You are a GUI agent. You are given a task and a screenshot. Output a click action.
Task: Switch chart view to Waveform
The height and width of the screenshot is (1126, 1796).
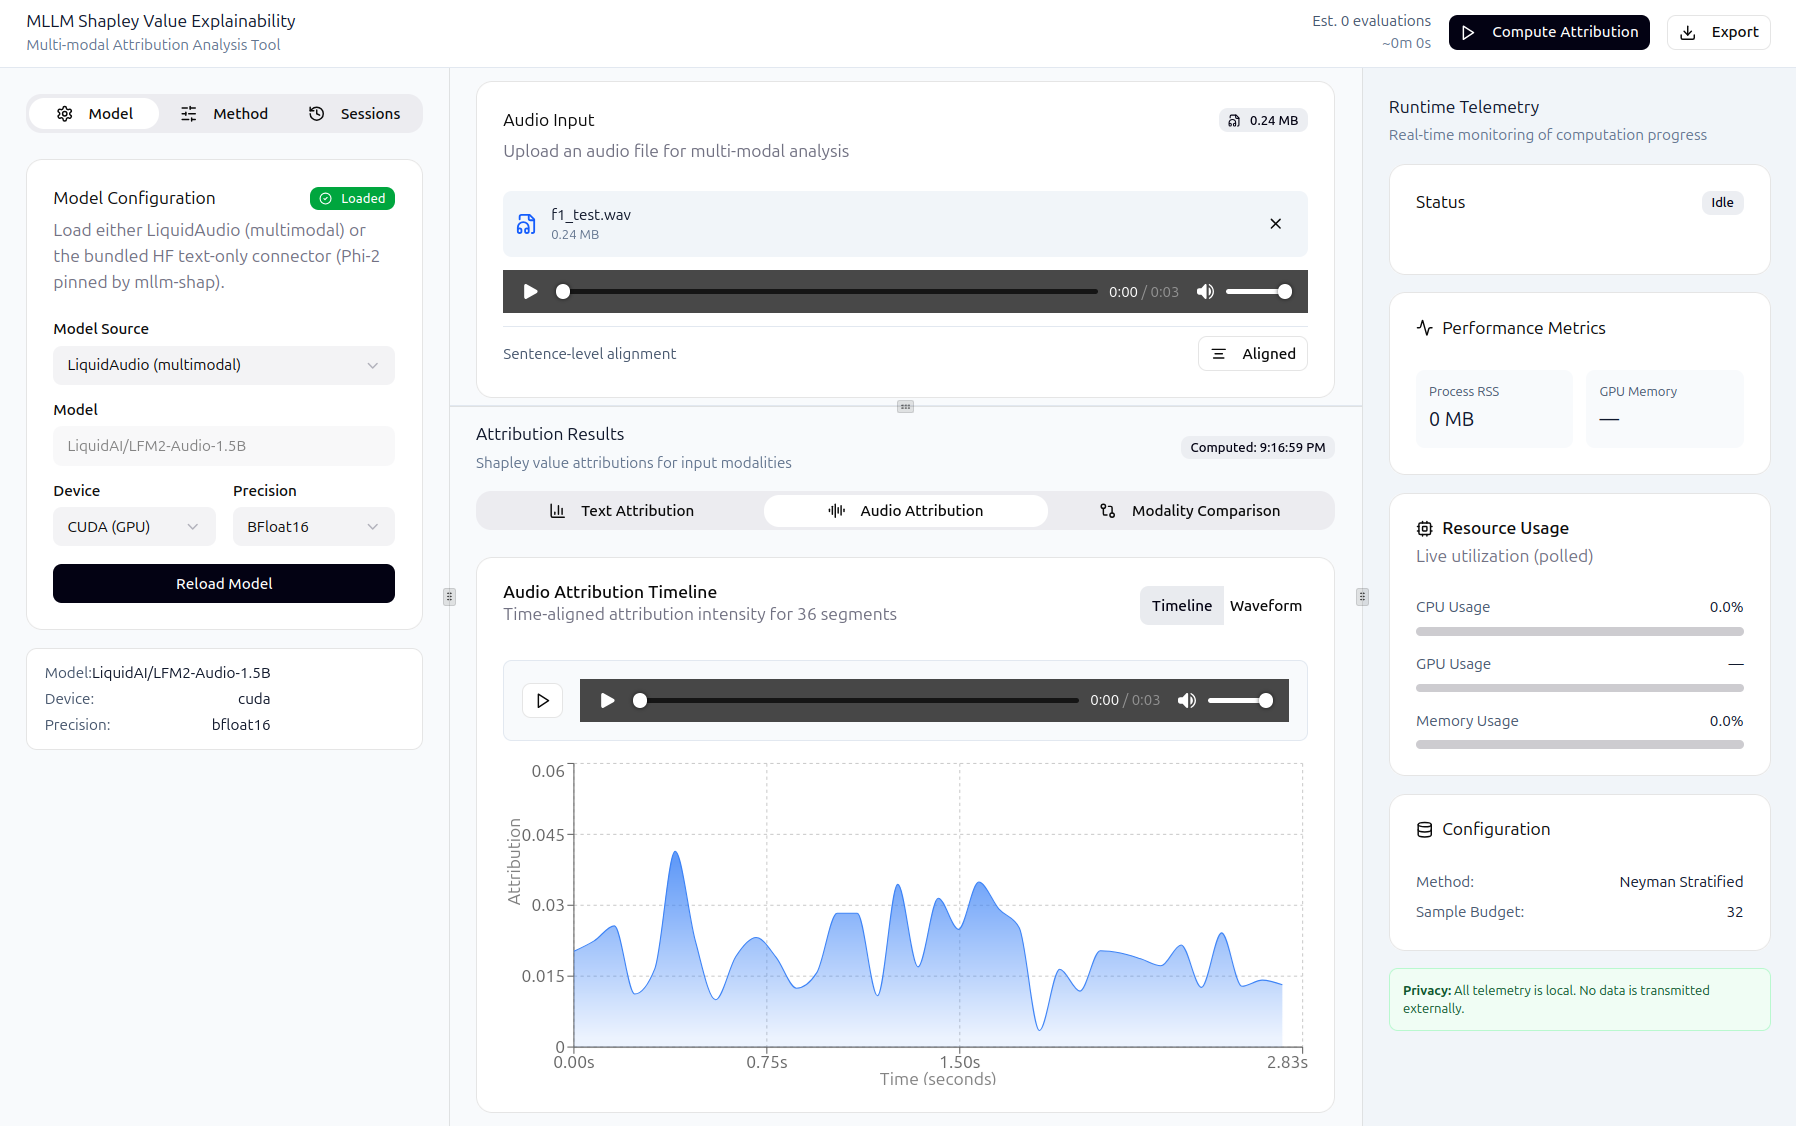click(1265, 606)
